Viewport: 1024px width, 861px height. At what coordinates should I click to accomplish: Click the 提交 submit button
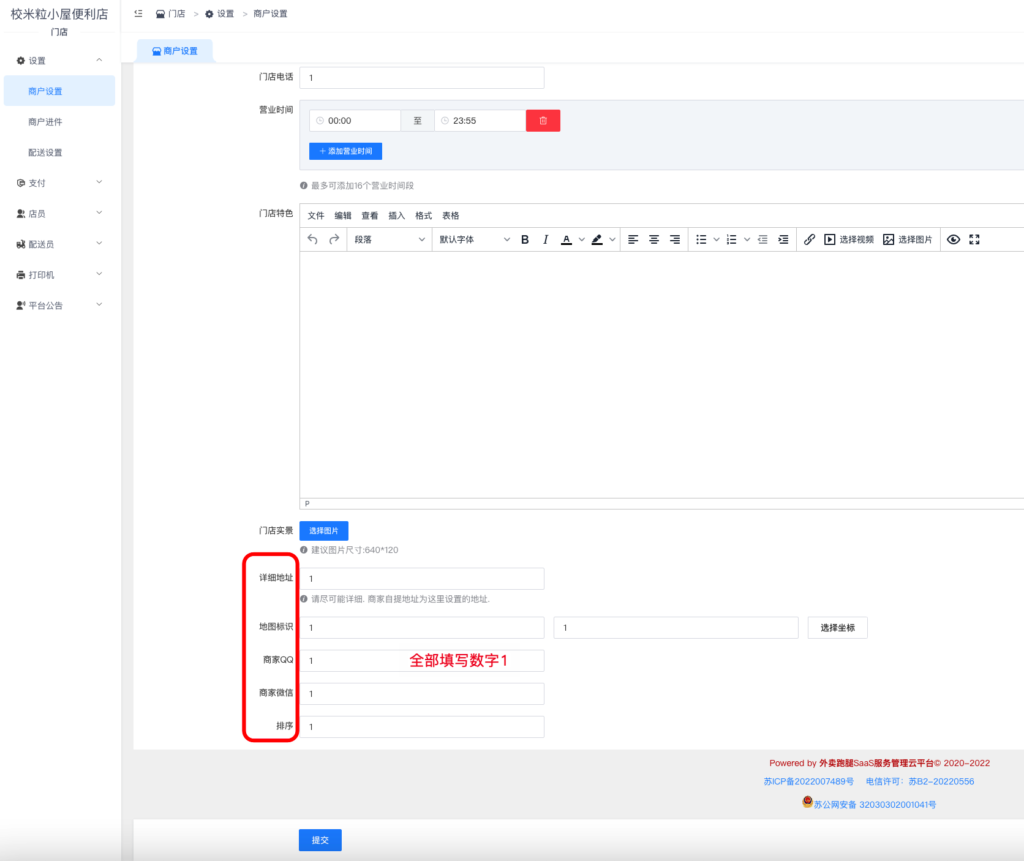[319, 840]
